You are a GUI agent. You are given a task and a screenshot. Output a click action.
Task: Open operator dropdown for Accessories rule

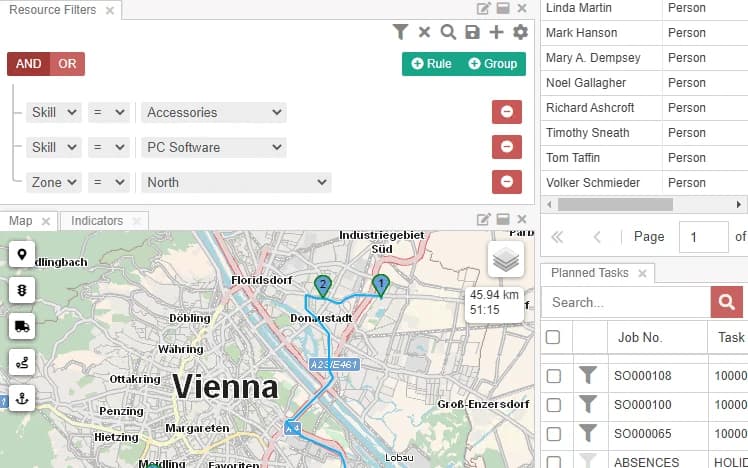click(x=109, y=113)
